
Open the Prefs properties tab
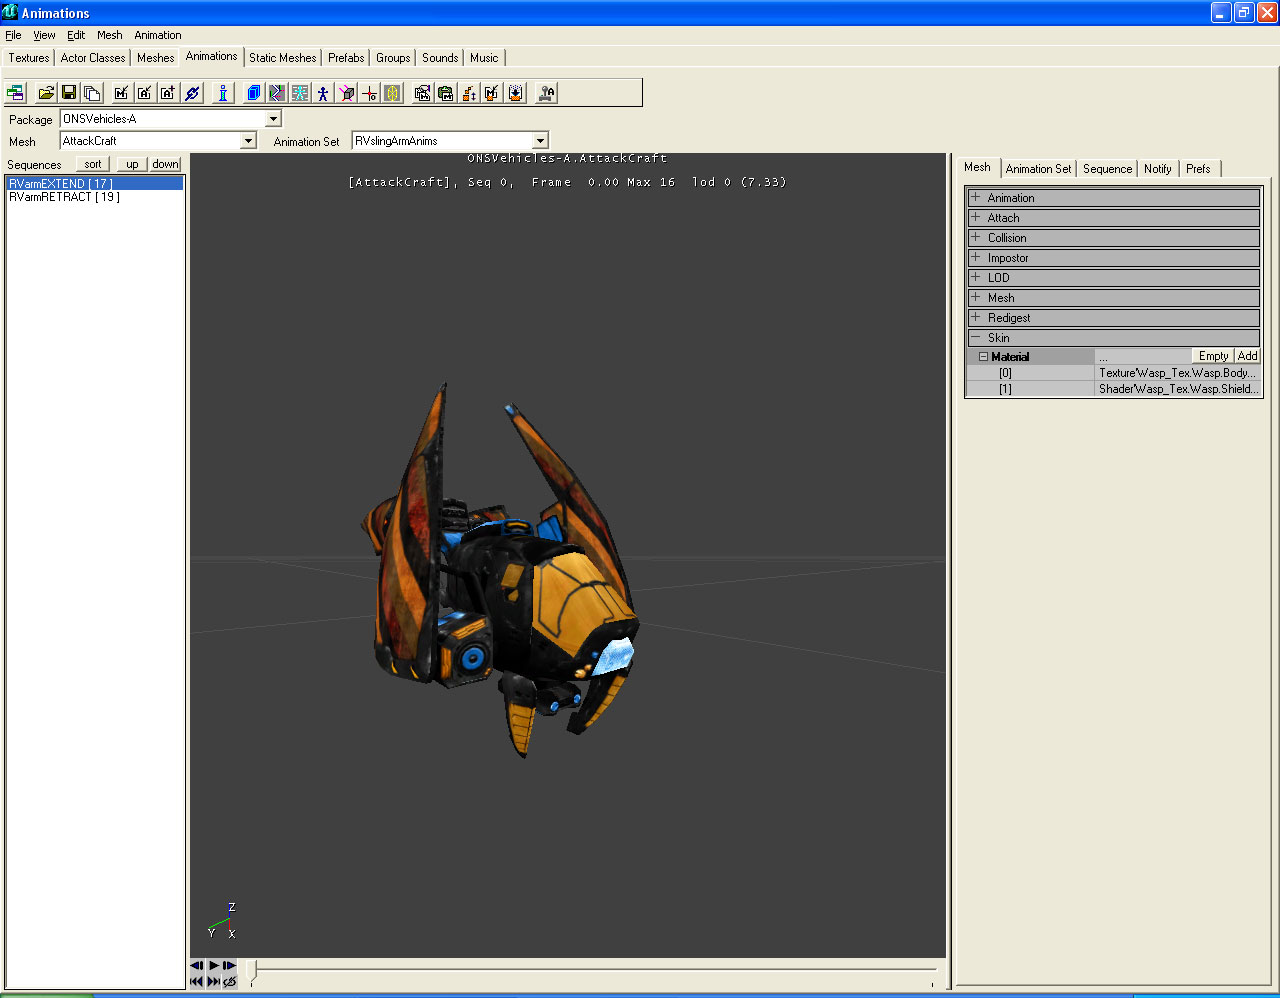tap(1198, 169)
